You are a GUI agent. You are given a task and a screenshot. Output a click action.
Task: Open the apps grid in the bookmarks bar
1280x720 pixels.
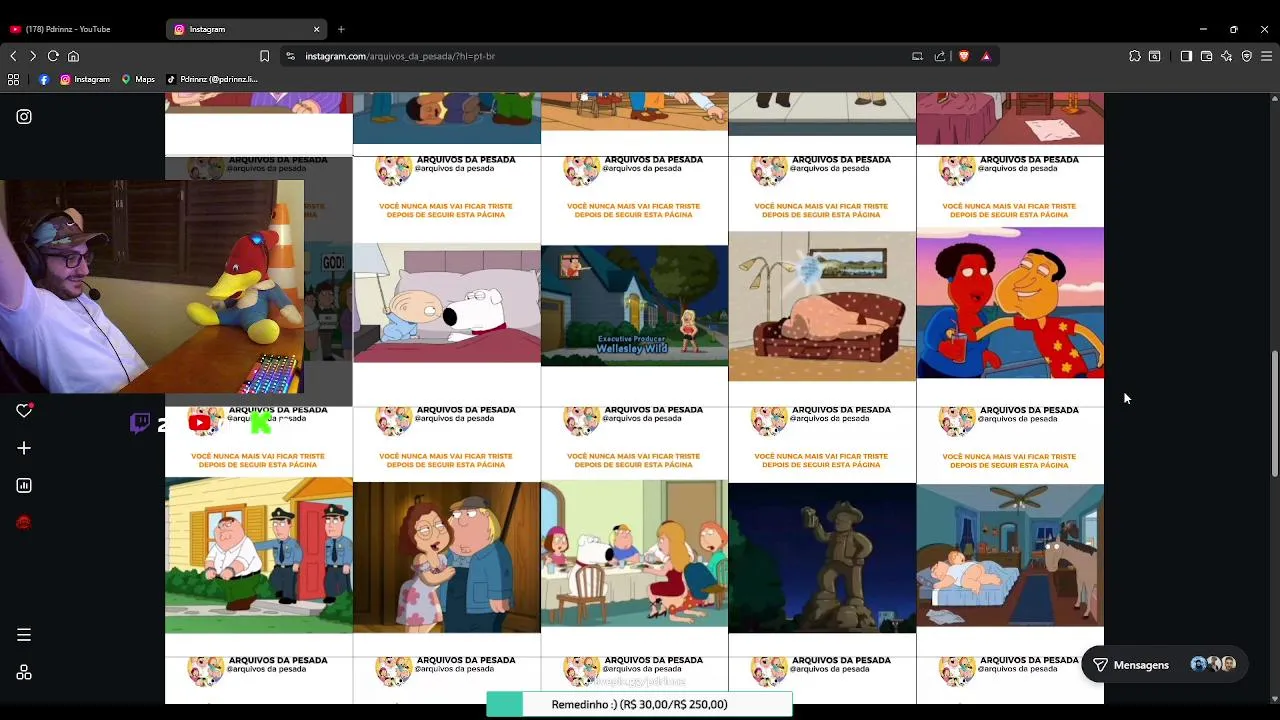tap(14, 79)
